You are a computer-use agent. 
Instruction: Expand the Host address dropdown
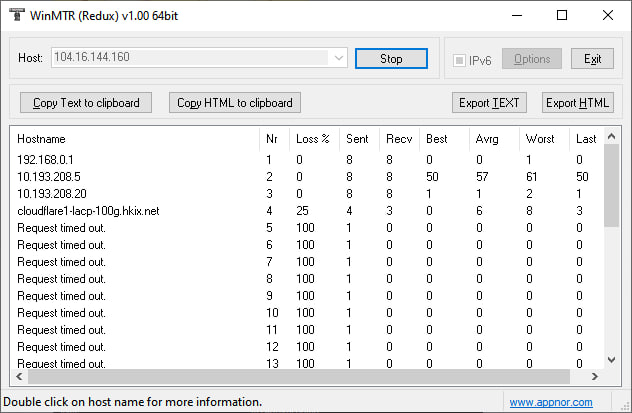tap(338, 59)
